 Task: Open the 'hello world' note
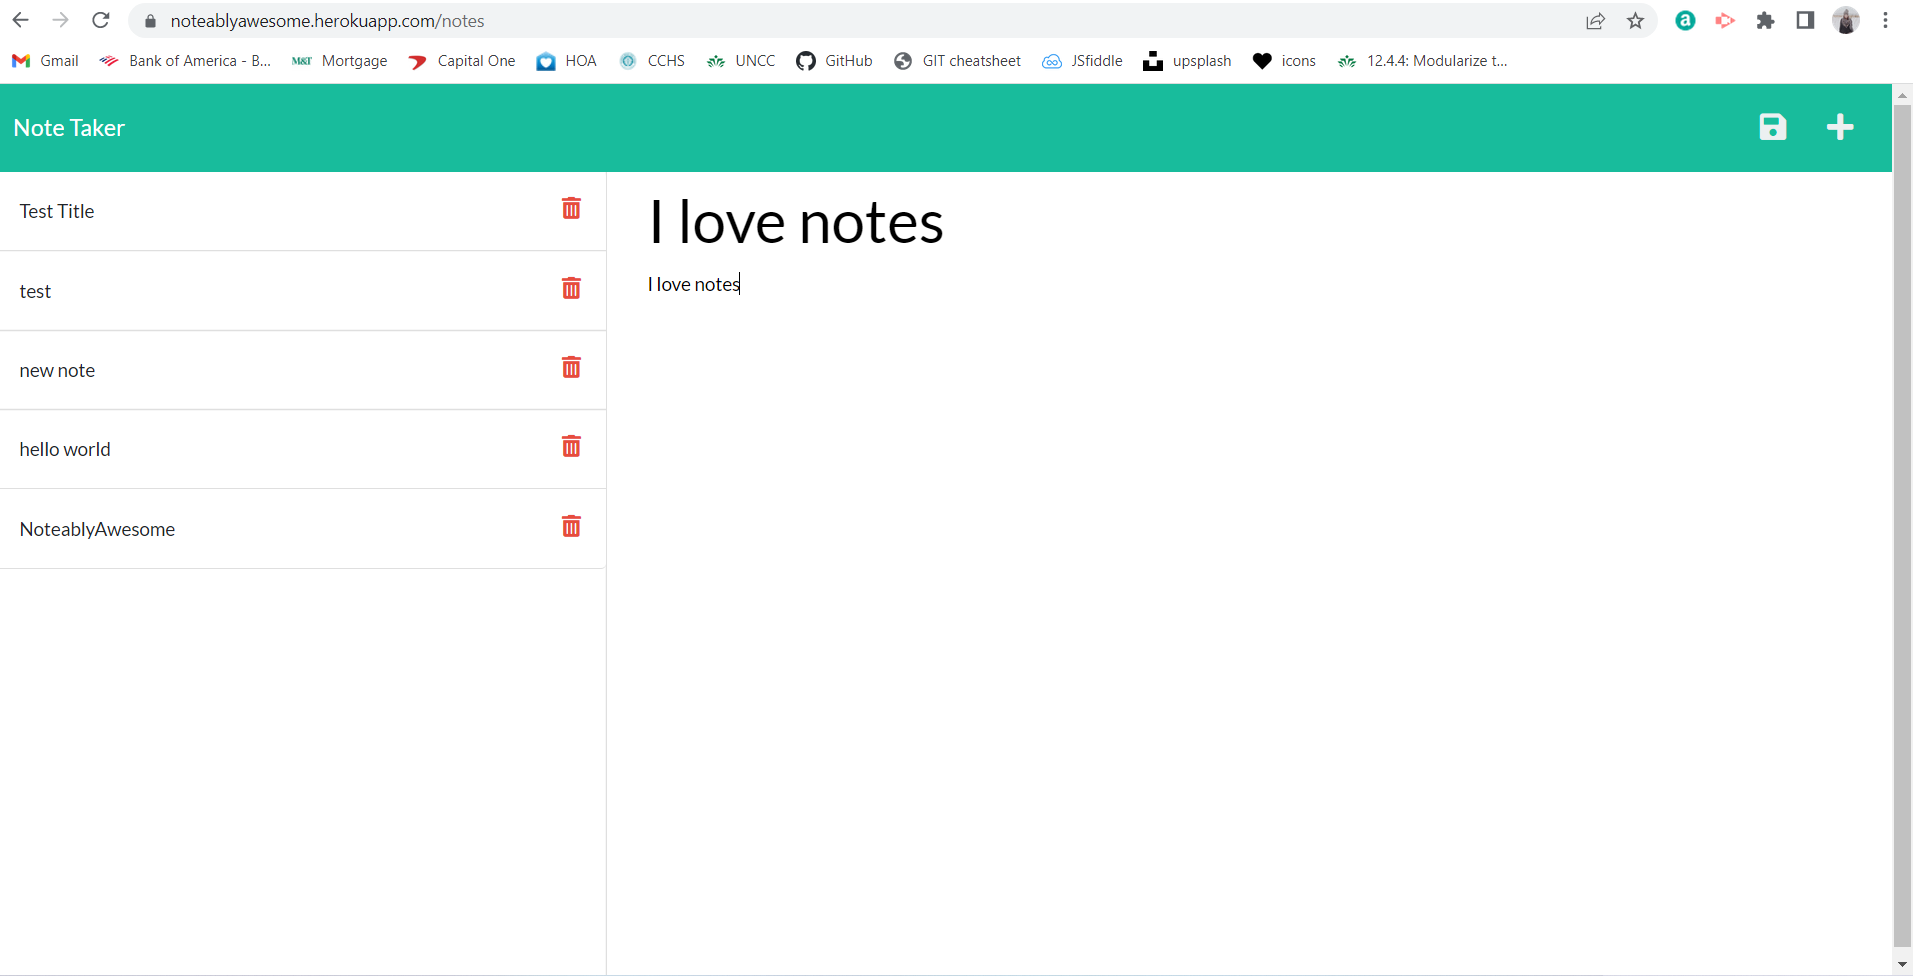(303, 449)
